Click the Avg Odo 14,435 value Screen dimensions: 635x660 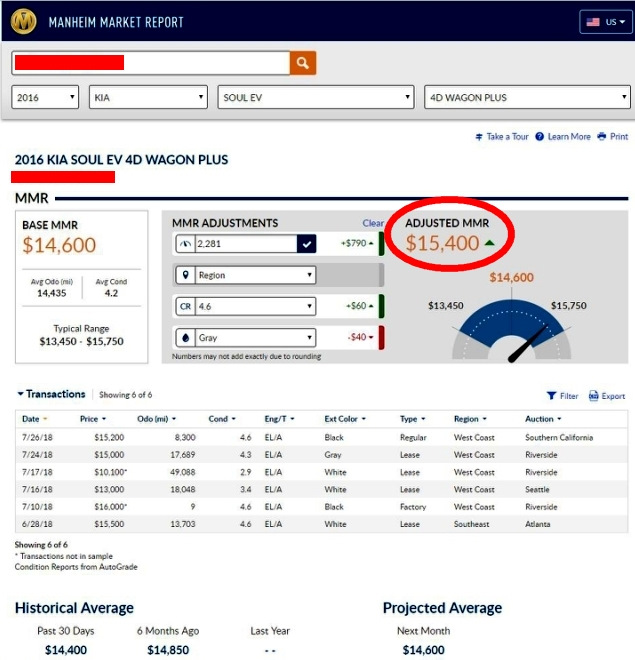click(x=51, y=293)
